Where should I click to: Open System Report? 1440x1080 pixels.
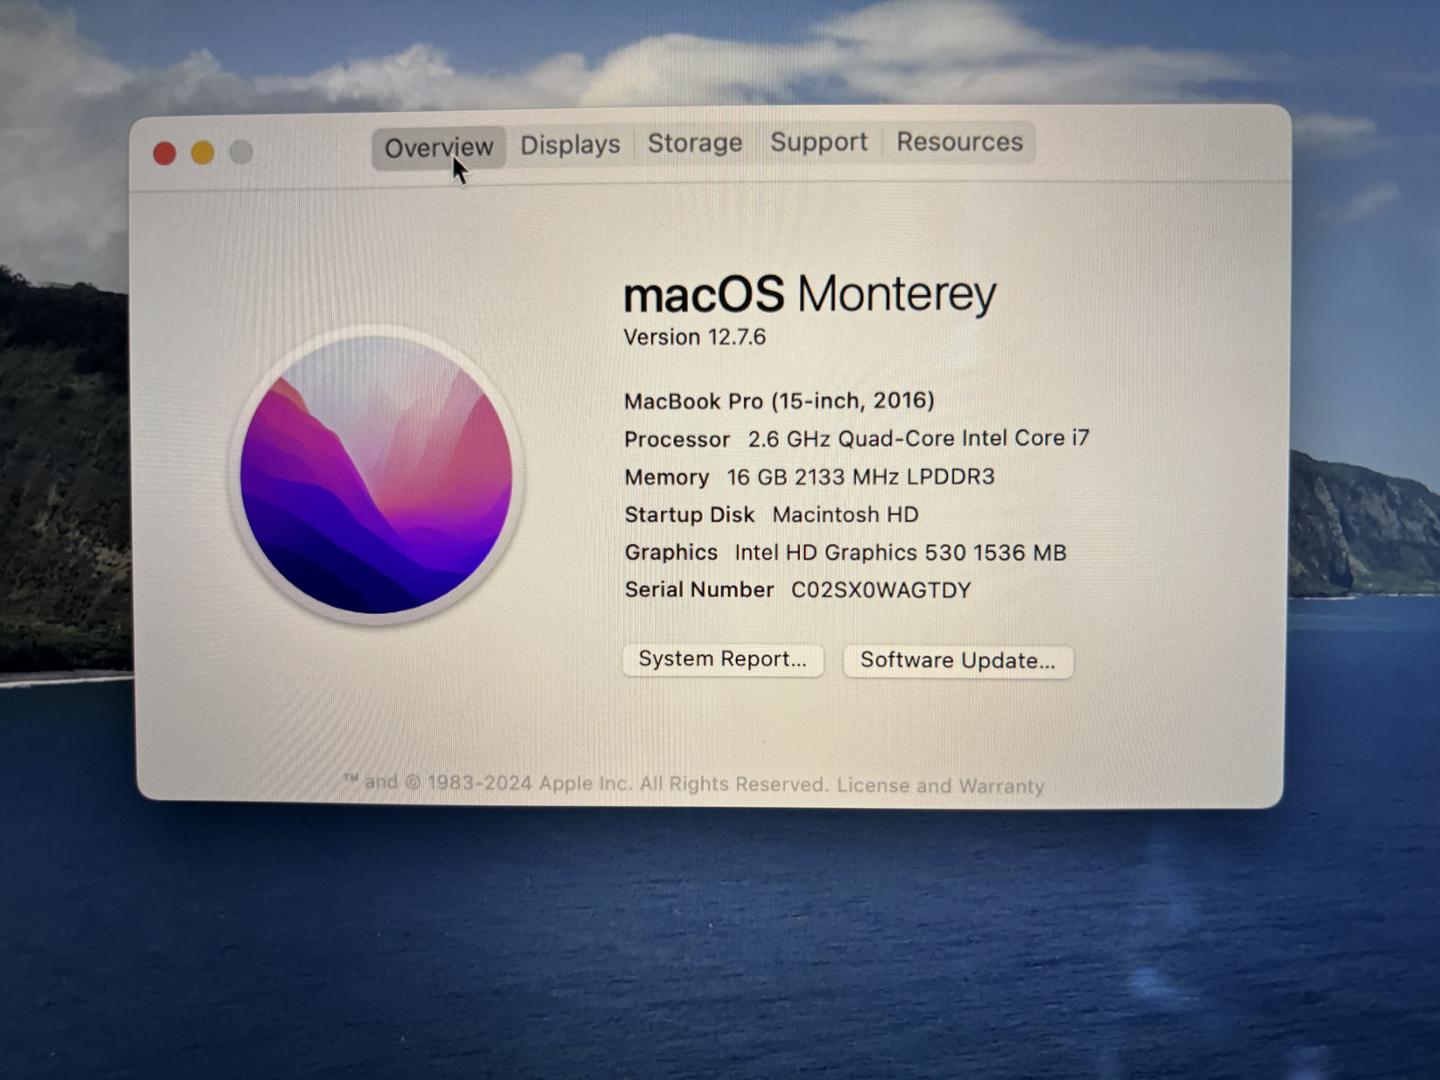722,660
